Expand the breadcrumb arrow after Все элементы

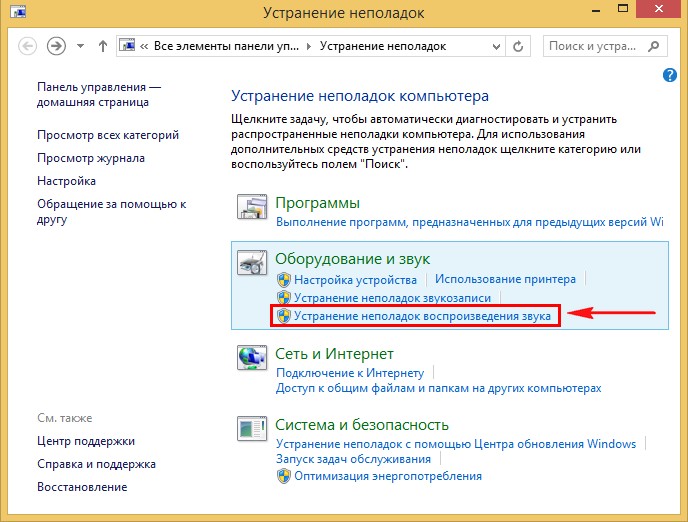[x=309, y=46]
